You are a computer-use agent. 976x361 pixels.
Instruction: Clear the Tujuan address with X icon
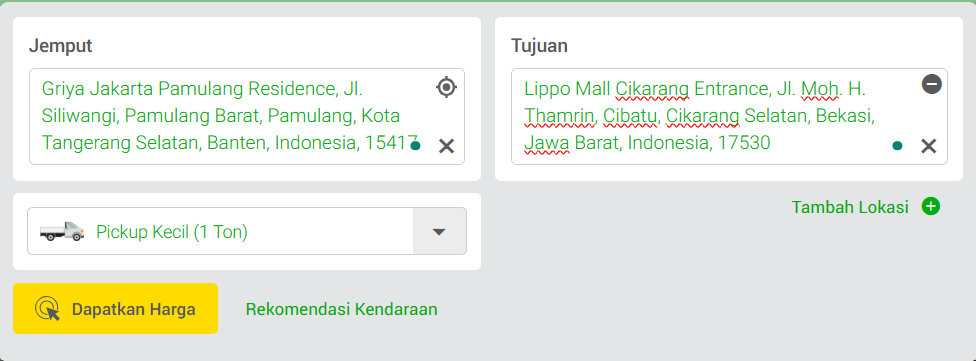point(928,146)
